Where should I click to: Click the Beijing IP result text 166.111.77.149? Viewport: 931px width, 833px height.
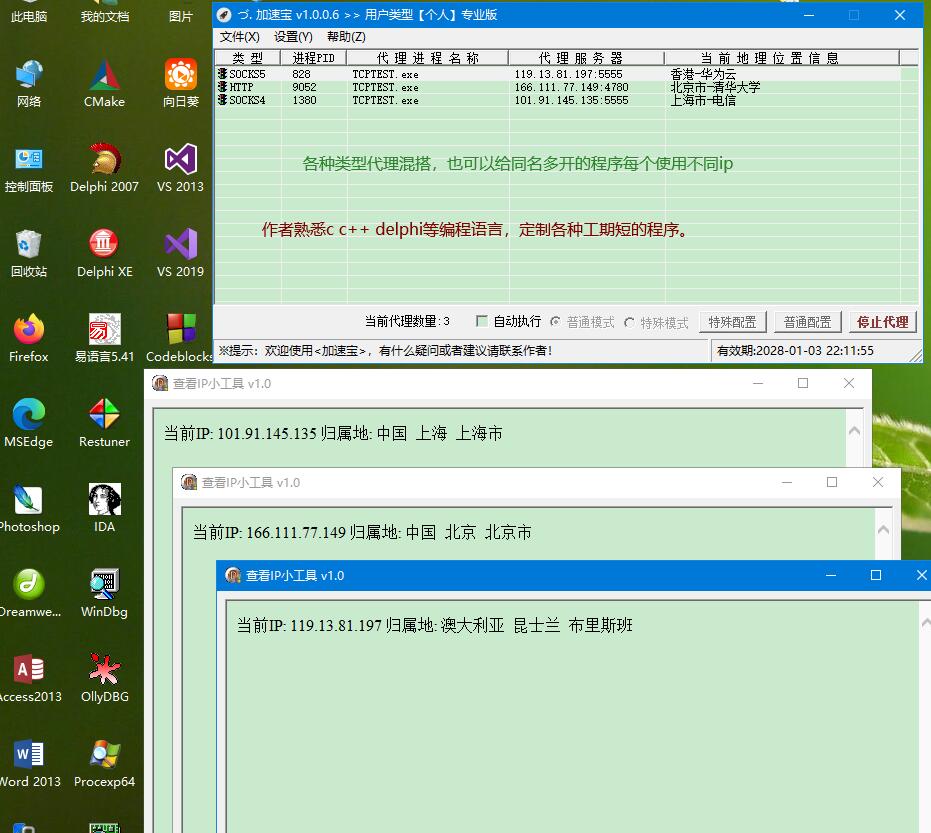(x=296, y=532)
